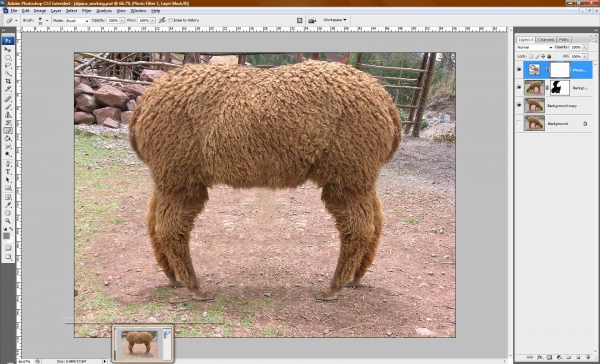Click the foreground color swatch

pos(6,236)
